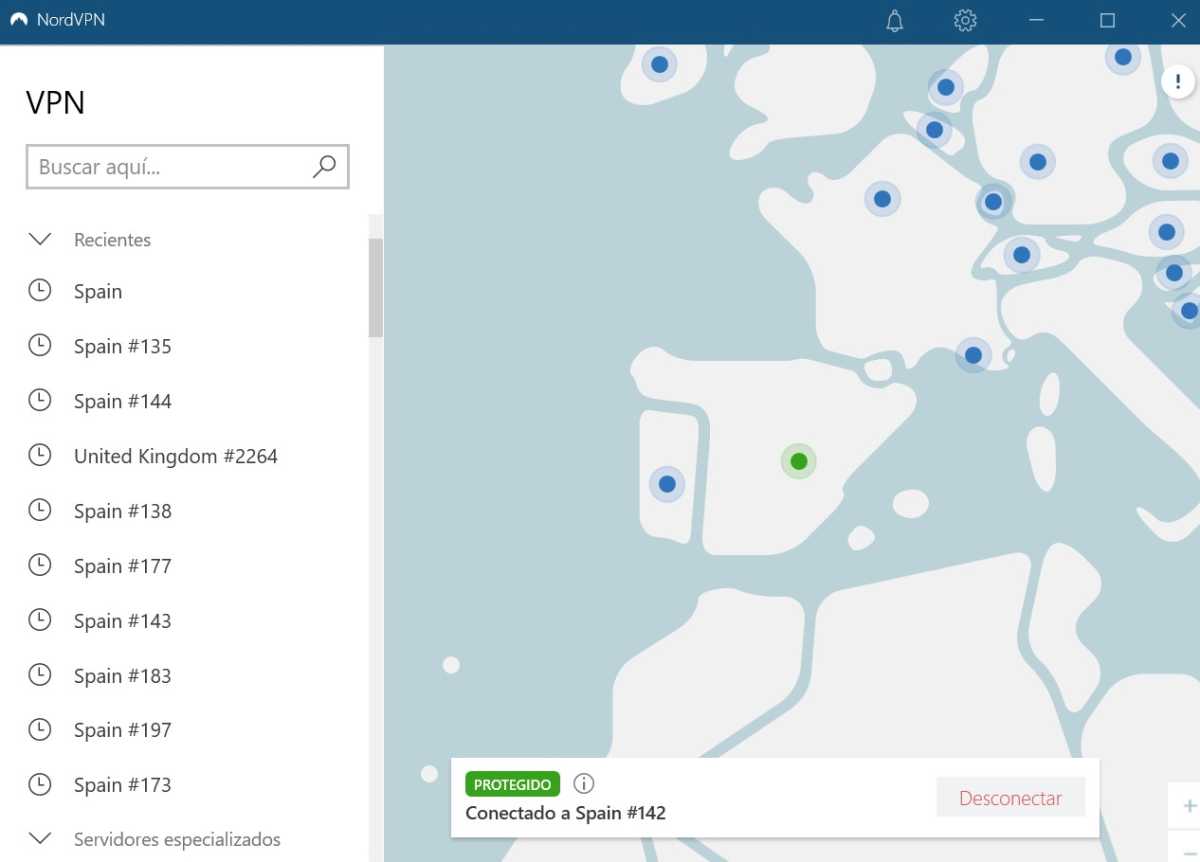1200x862 pixels.
Task: Click the exclamation alert icon on map
Action: click(1178, 82)
